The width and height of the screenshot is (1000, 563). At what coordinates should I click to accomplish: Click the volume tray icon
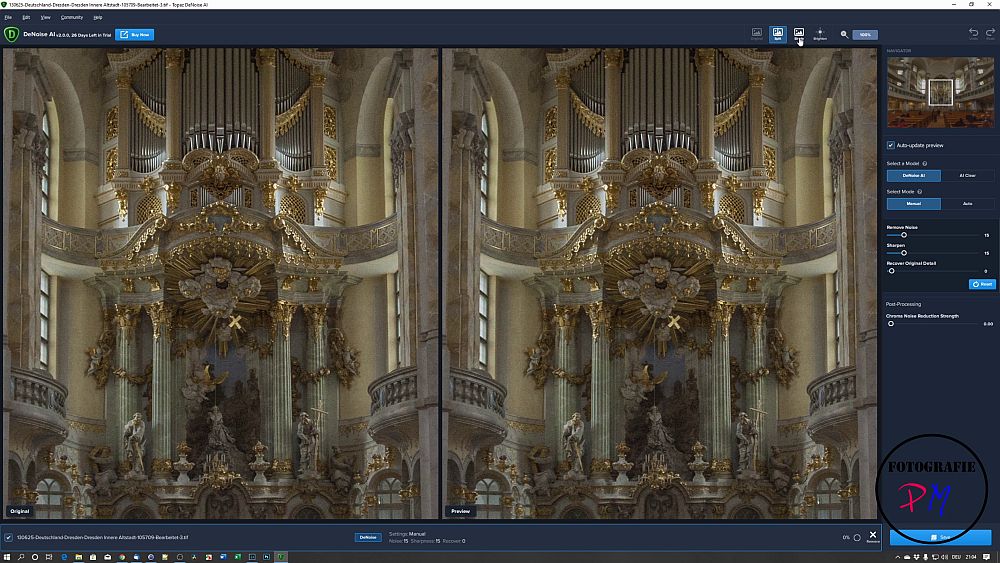pyautogui.click(x=945, y=557)
